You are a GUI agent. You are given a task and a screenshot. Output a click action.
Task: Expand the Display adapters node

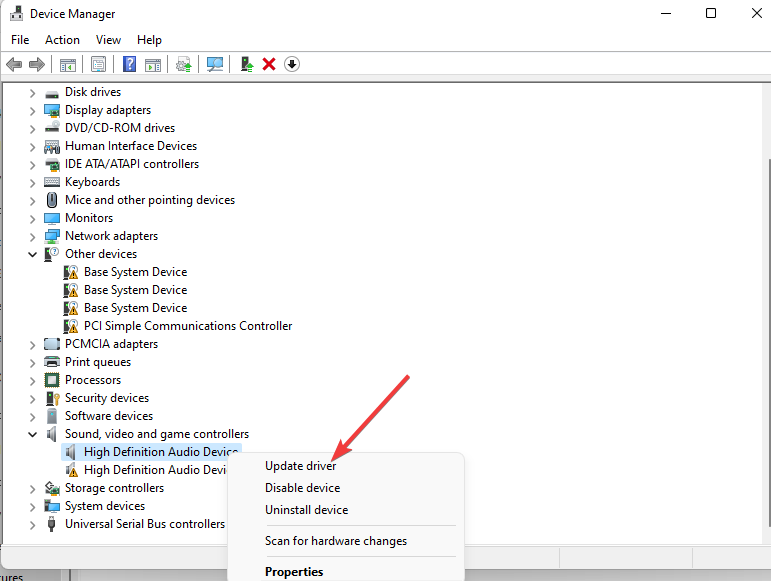(x=32, y=111)
